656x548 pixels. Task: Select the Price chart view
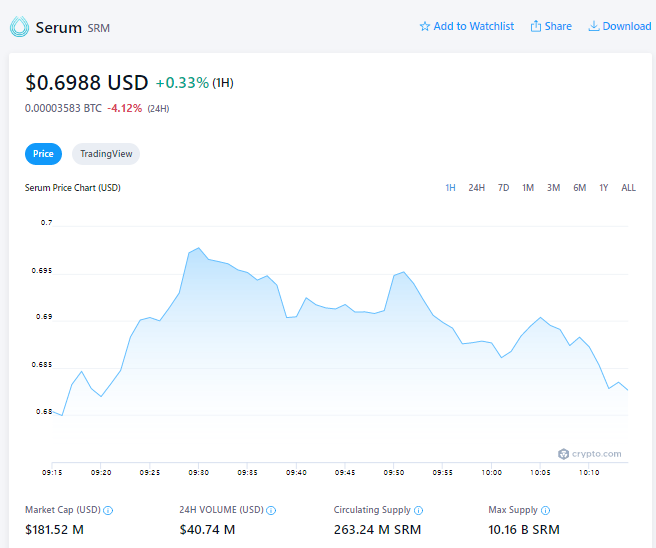tap(44, 154)
